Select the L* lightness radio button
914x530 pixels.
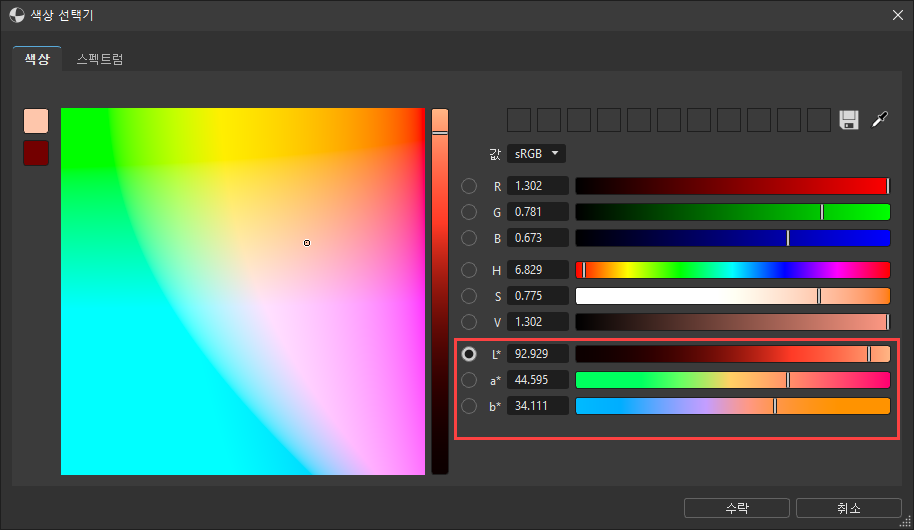pyautogui.click(x=469, y=354)
